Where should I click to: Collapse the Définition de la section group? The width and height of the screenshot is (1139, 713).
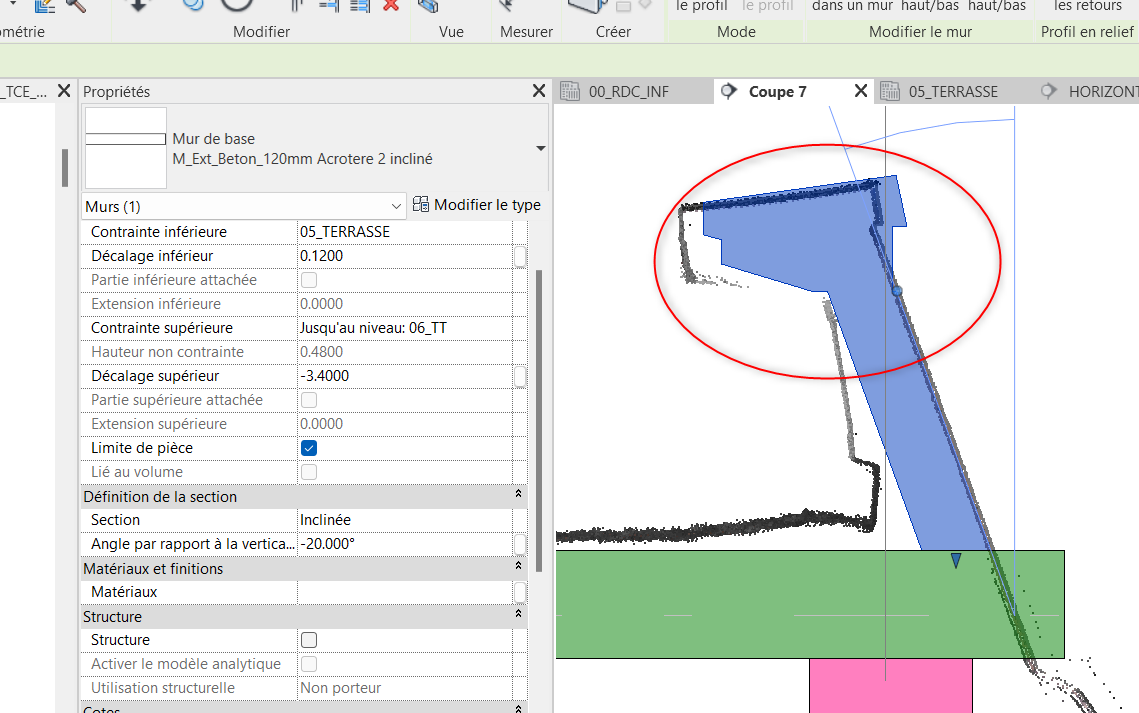coord(518,496)
